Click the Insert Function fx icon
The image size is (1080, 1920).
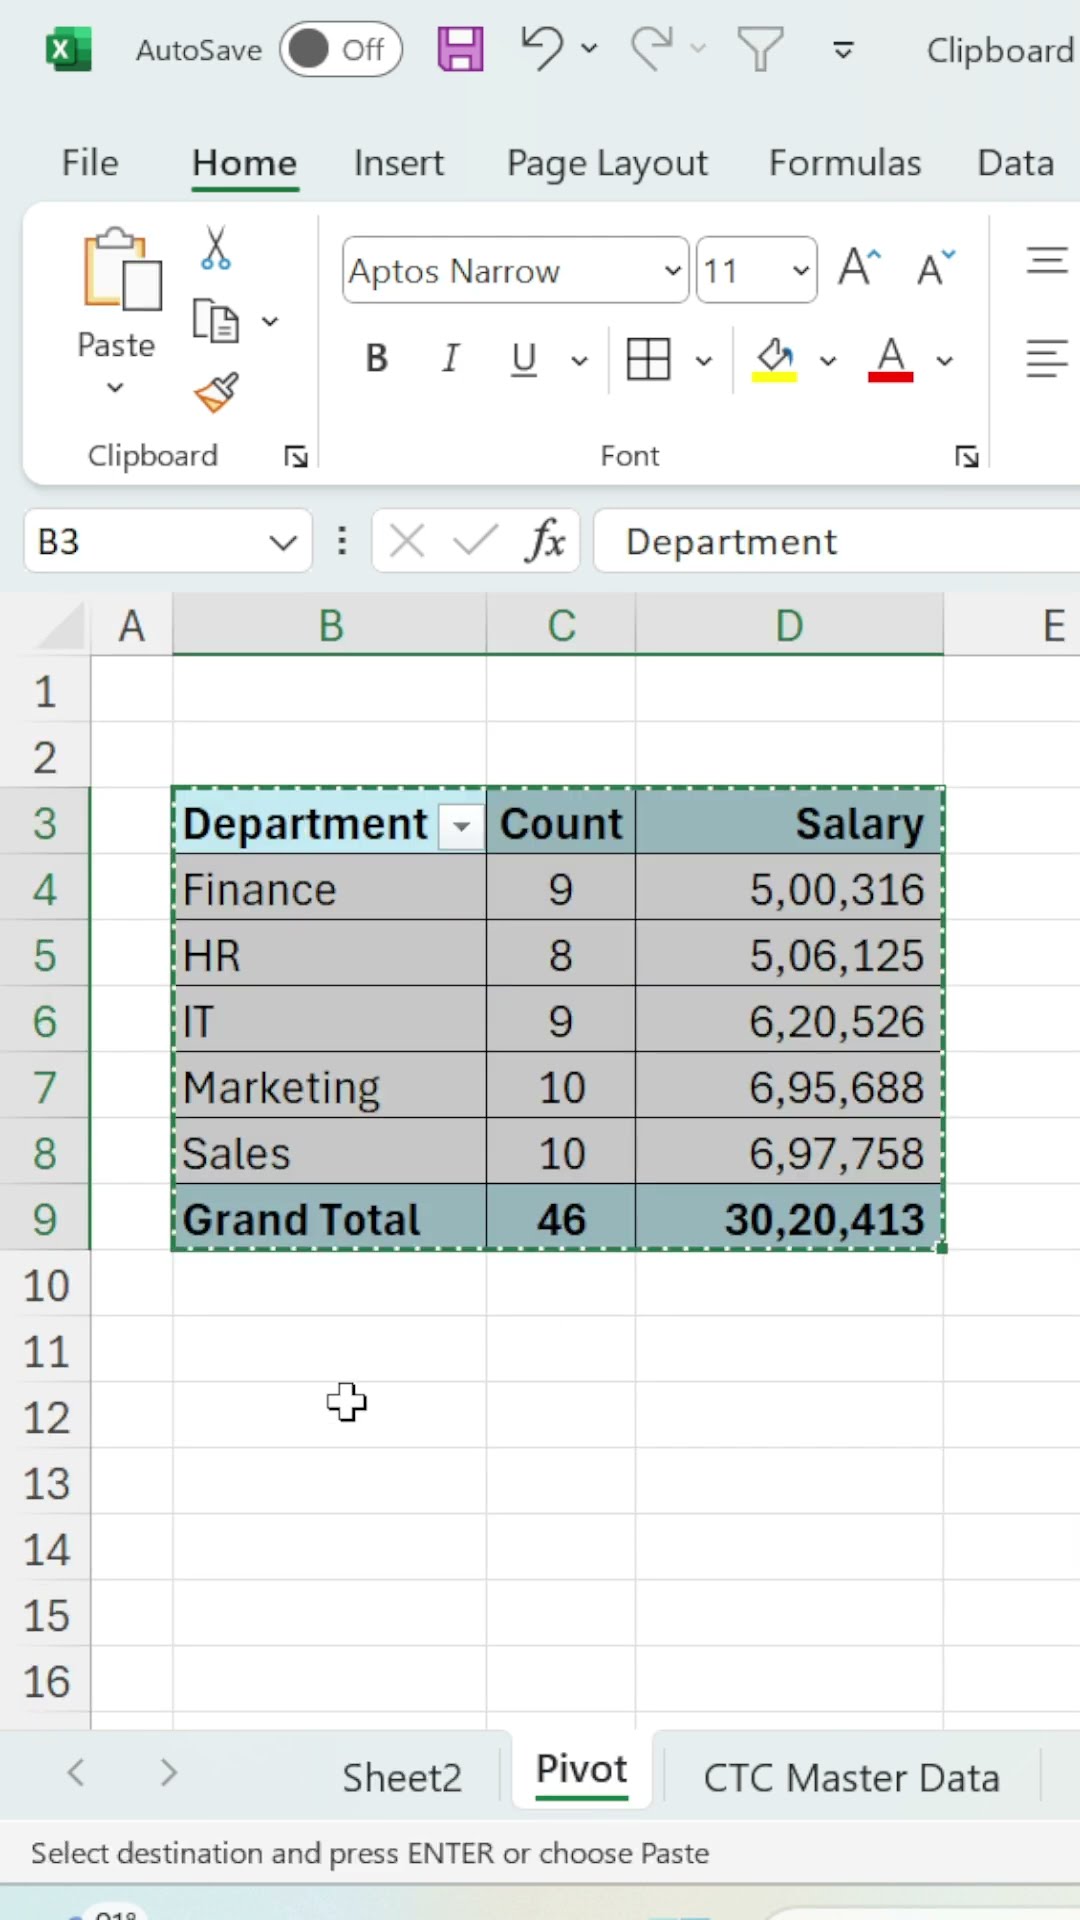(x=545, y=541)
